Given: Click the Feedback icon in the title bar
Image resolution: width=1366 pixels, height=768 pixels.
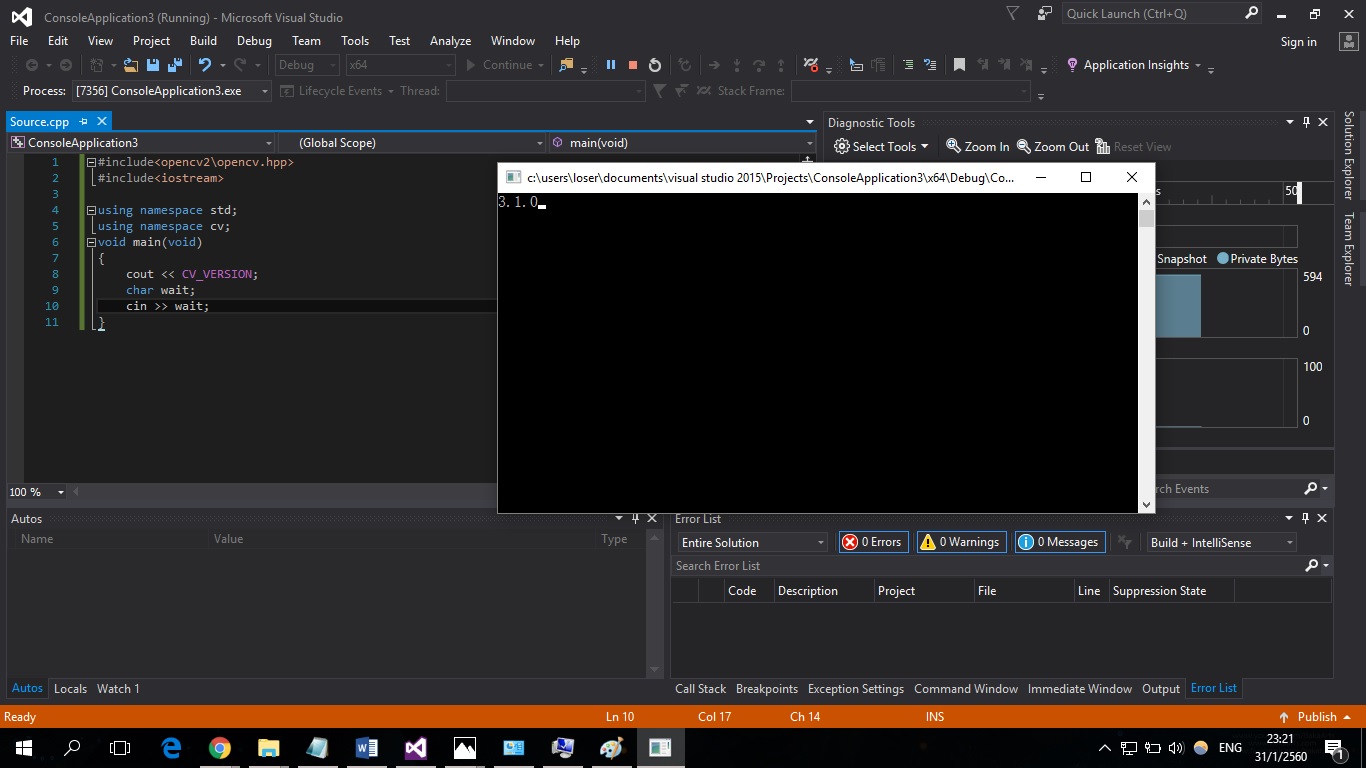Looking at the screenshot, I should click(1045, 14).
